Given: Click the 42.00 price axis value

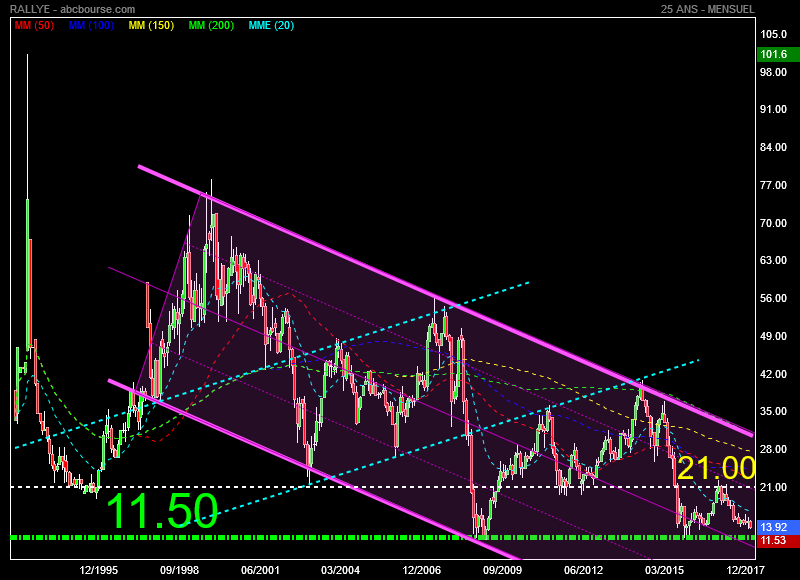Looking at the screenshot, I should click(773, 374).
